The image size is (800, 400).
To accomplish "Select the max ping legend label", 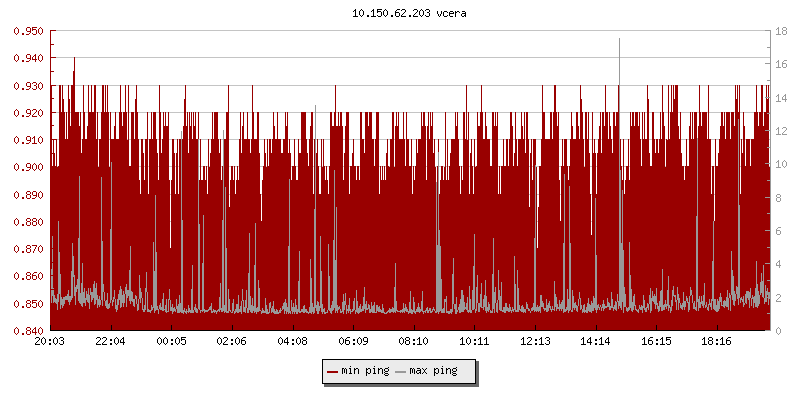I will 433,372.
